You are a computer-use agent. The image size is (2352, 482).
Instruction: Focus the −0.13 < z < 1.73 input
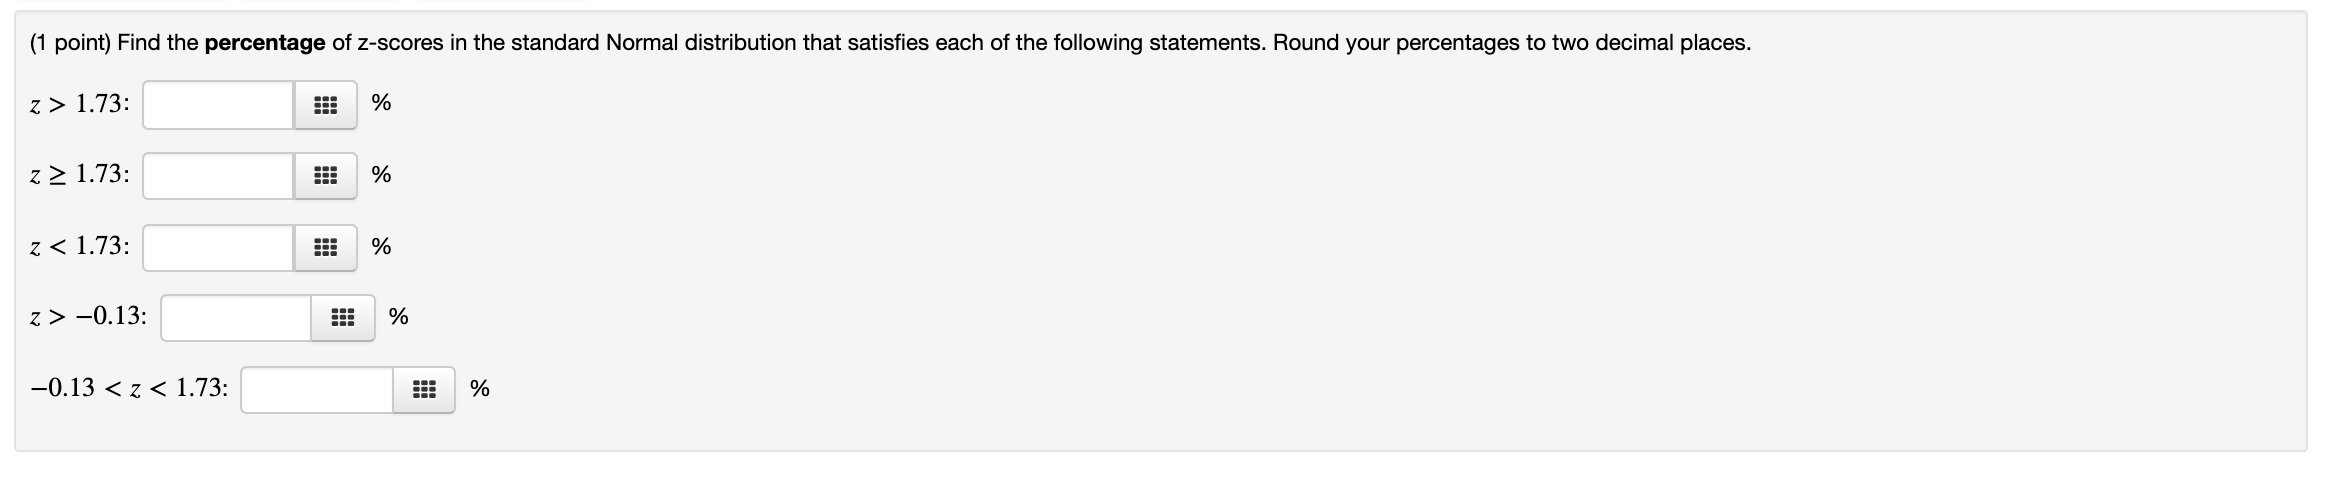coord(317,390)
